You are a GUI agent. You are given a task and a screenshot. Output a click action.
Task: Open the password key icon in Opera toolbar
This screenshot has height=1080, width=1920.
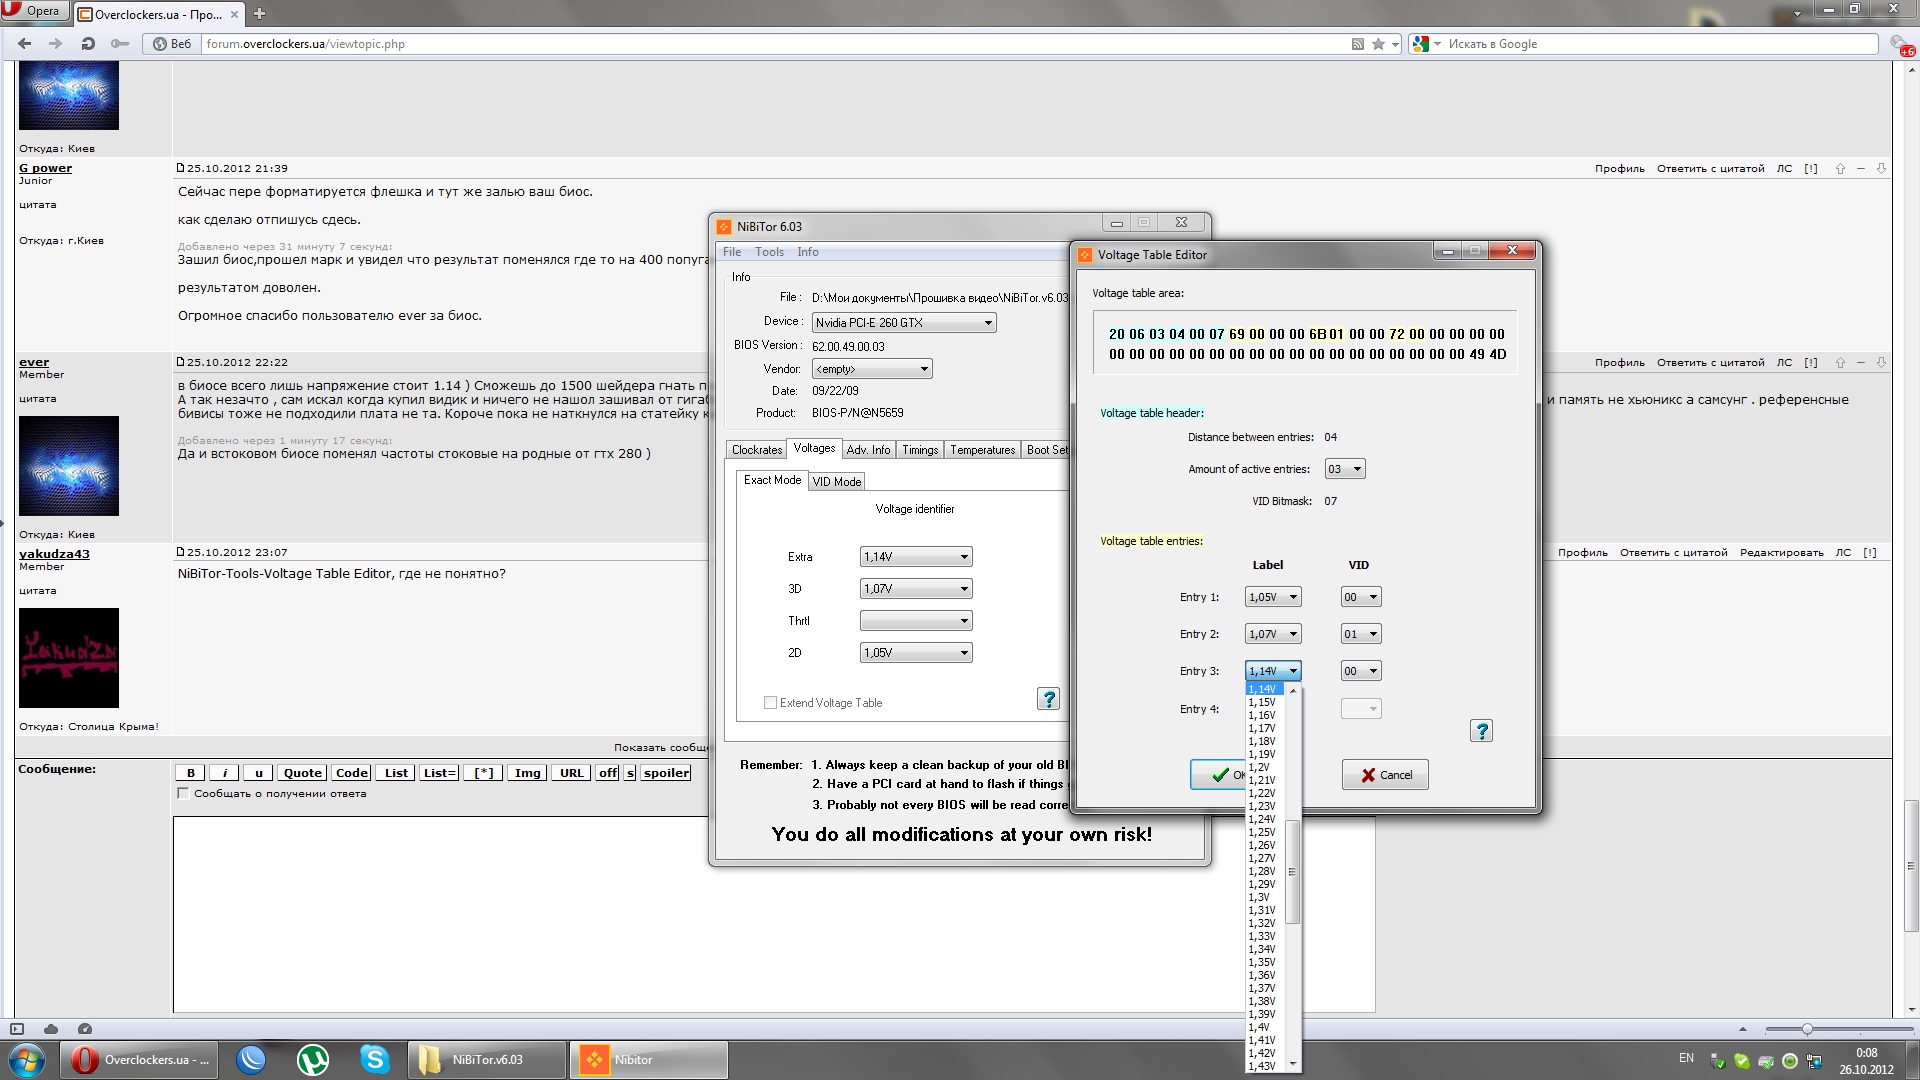coord(120,43)
